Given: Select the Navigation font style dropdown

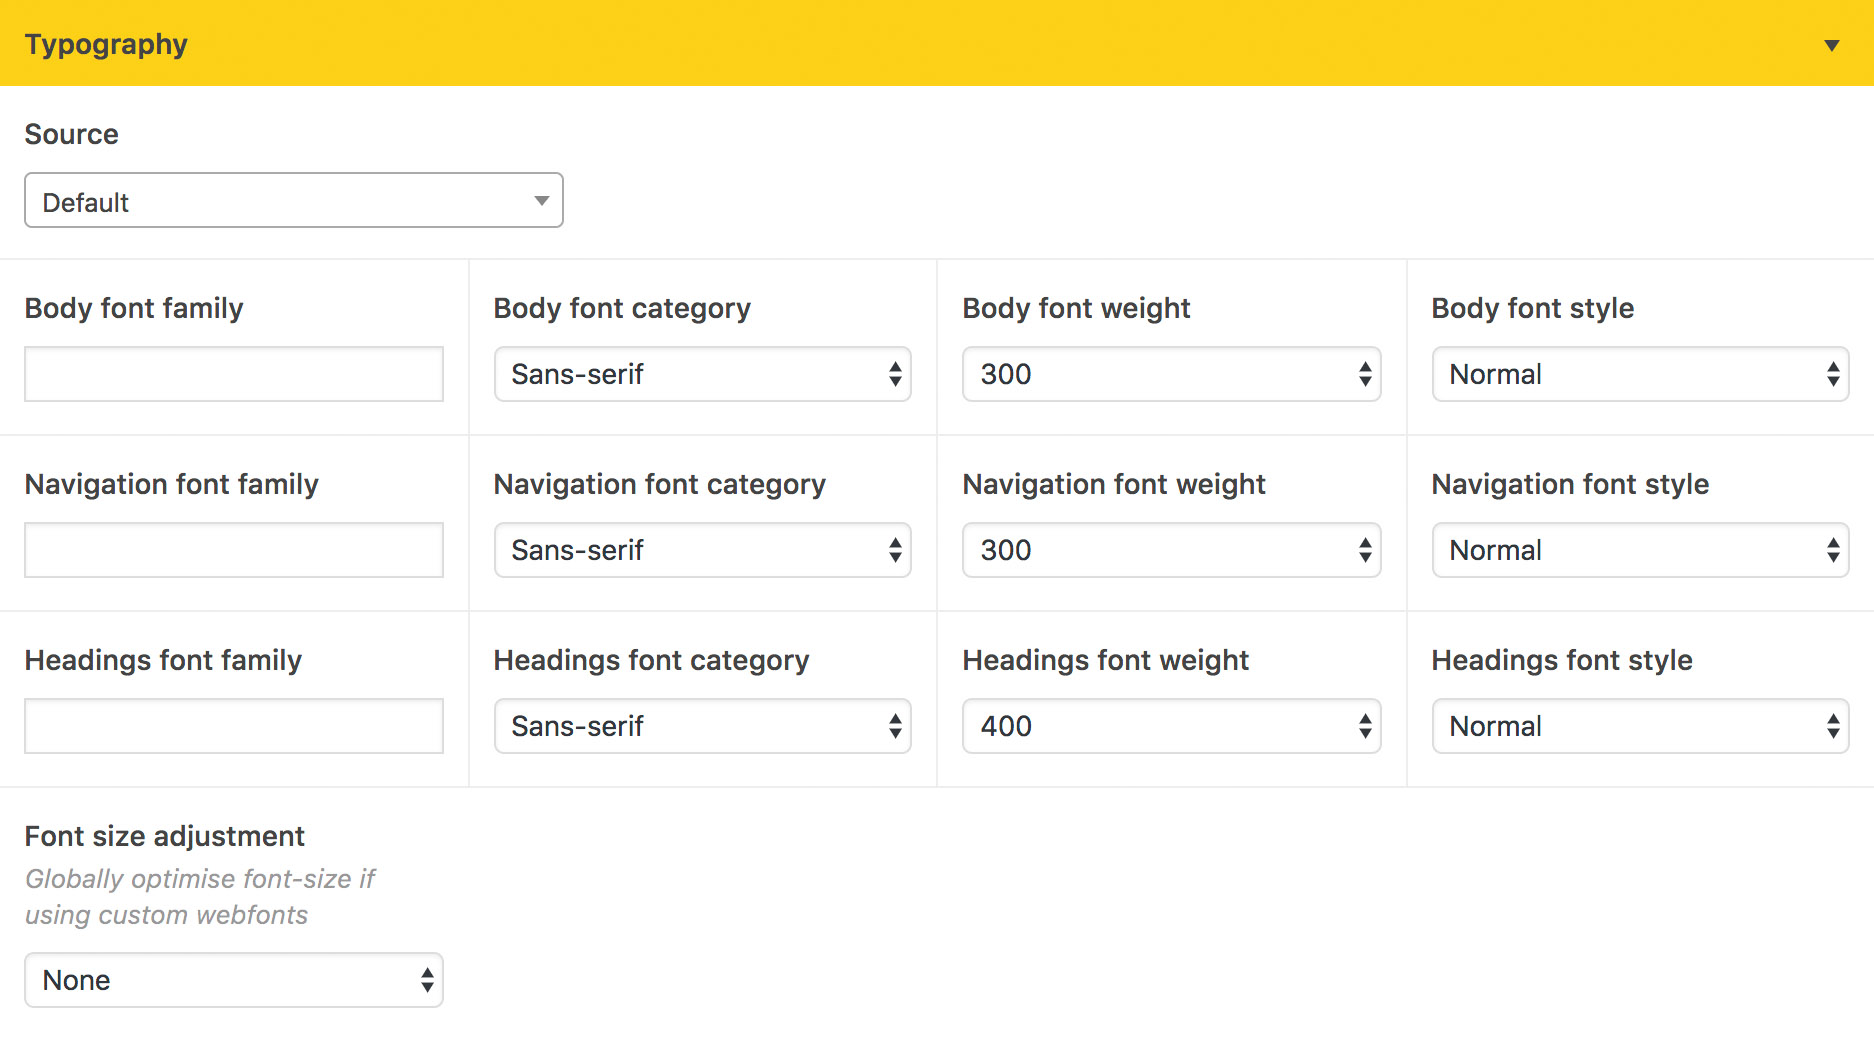Looking at the screenshot, I should pyautogui.click(x=1640, y=550).
